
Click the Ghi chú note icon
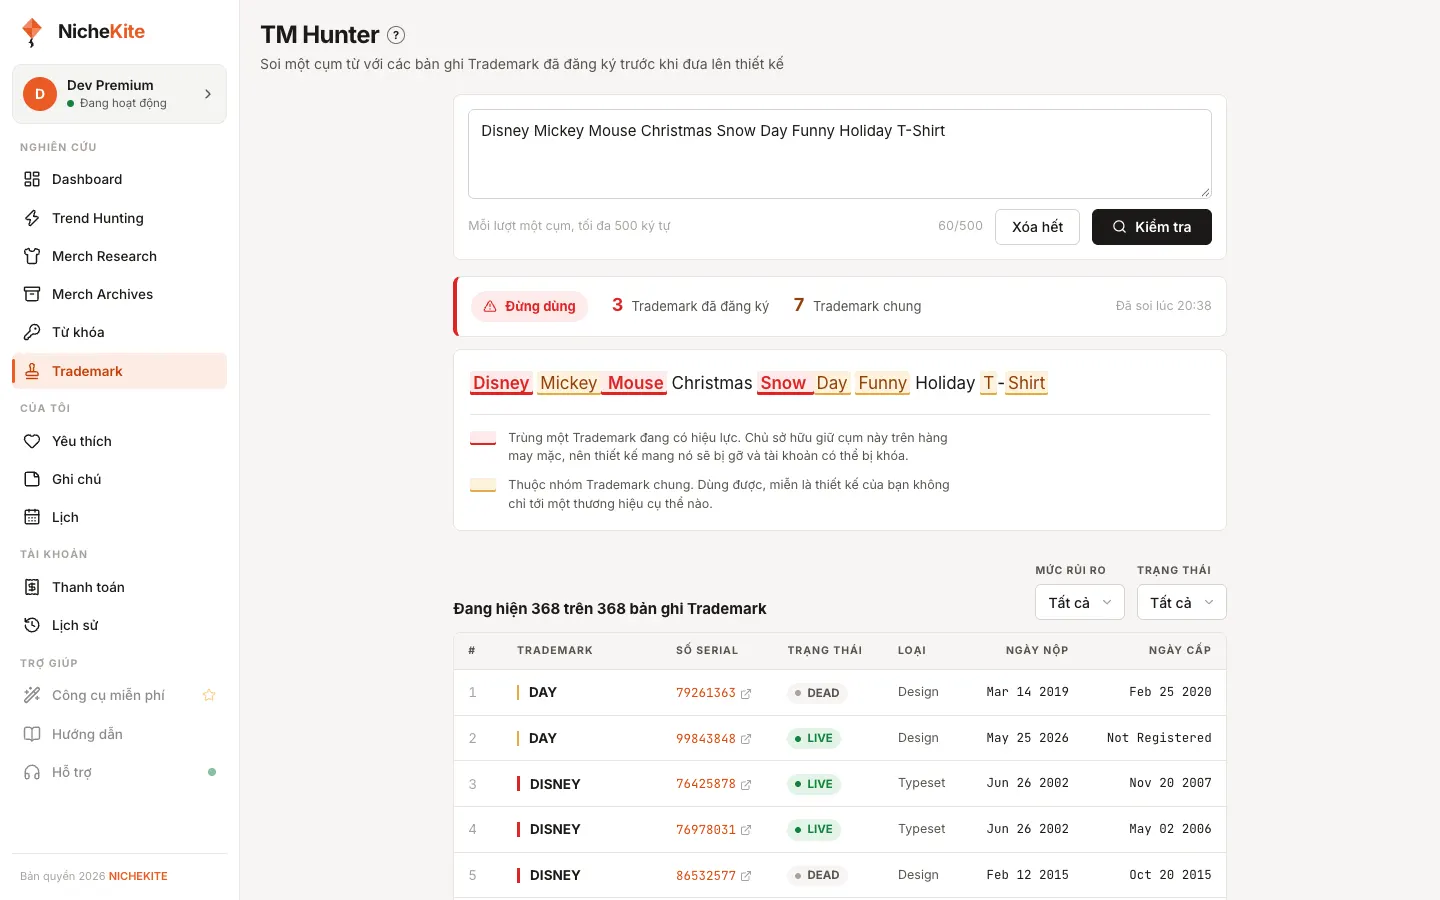32,479
